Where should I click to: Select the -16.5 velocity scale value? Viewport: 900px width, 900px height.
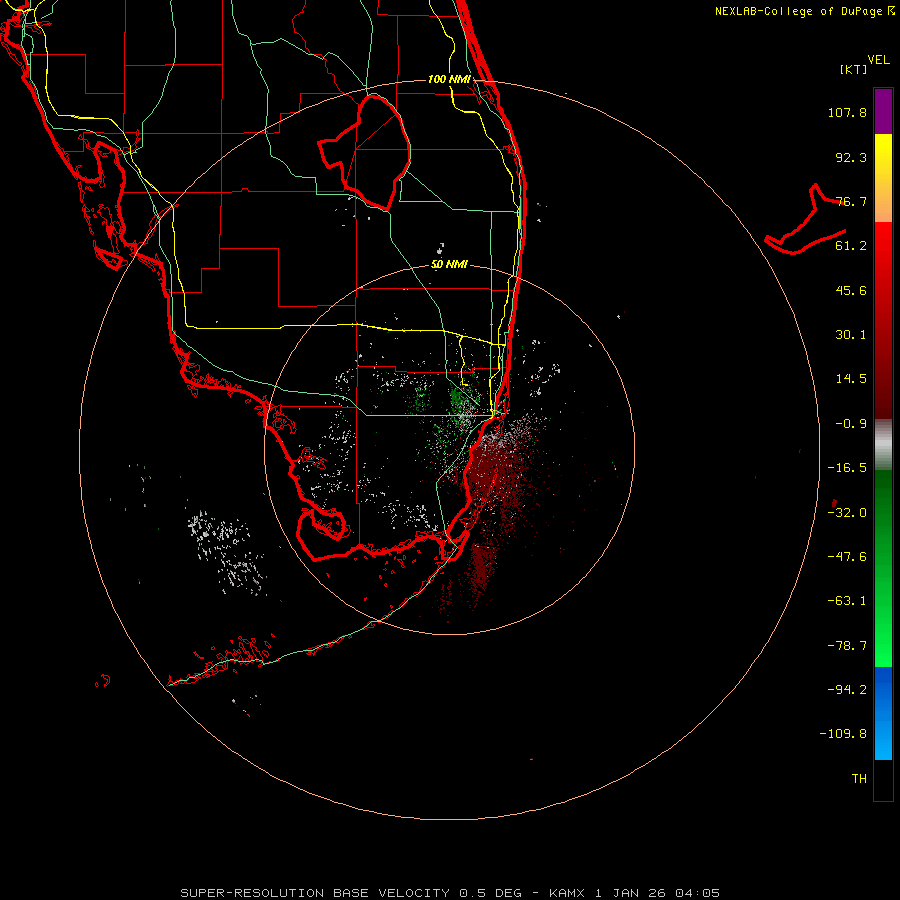[847, 468]
